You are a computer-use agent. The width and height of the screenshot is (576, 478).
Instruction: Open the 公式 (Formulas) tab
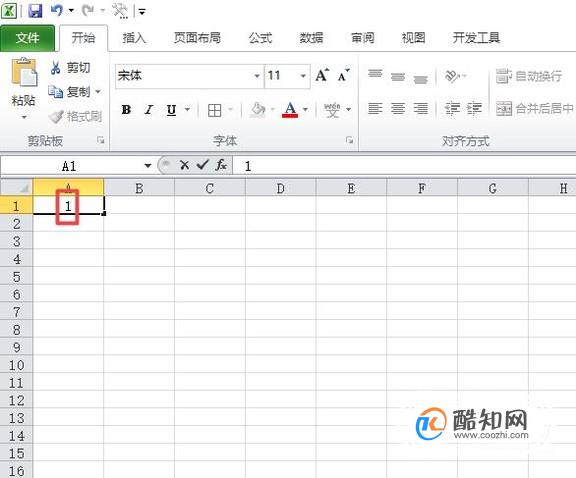point(260,38)
